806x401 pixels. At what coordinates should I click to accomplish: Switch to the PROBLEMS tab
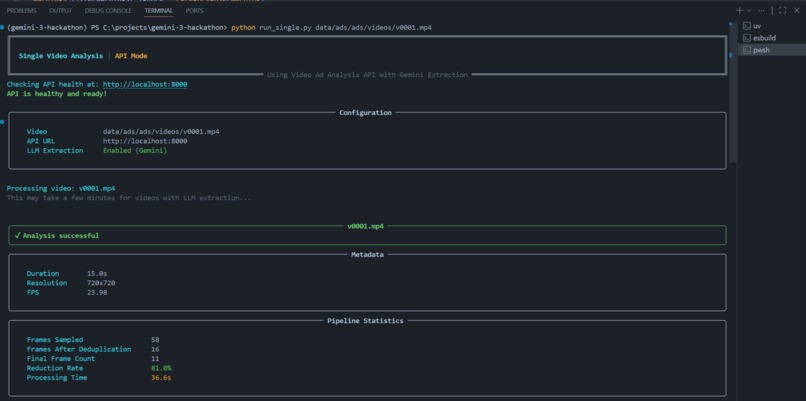[22, 10]
